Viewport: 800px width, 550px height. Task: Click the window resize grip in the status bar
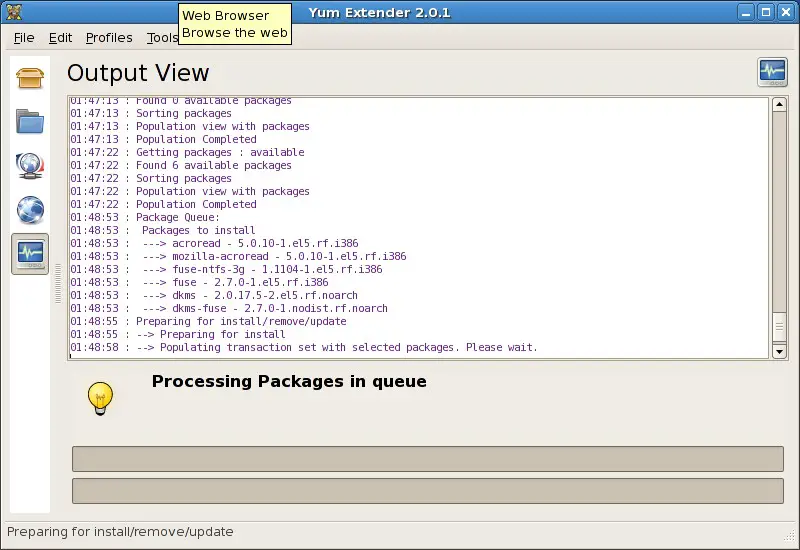(x=789, y=535)
